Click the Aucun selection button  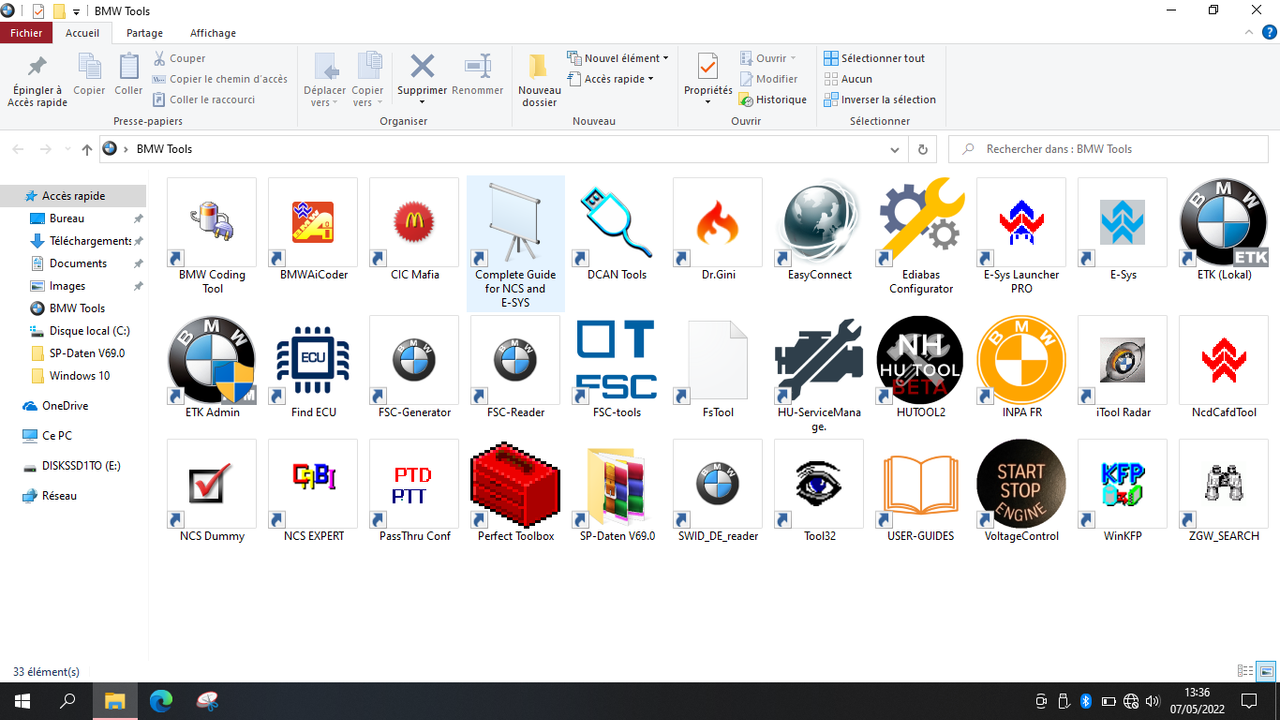coord(848,79)
